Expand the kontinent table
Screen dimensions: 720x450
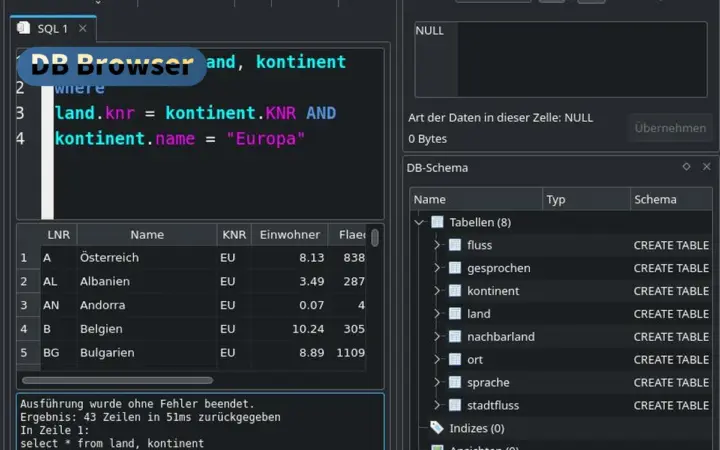pyautogui.click(x=438, y=291)
